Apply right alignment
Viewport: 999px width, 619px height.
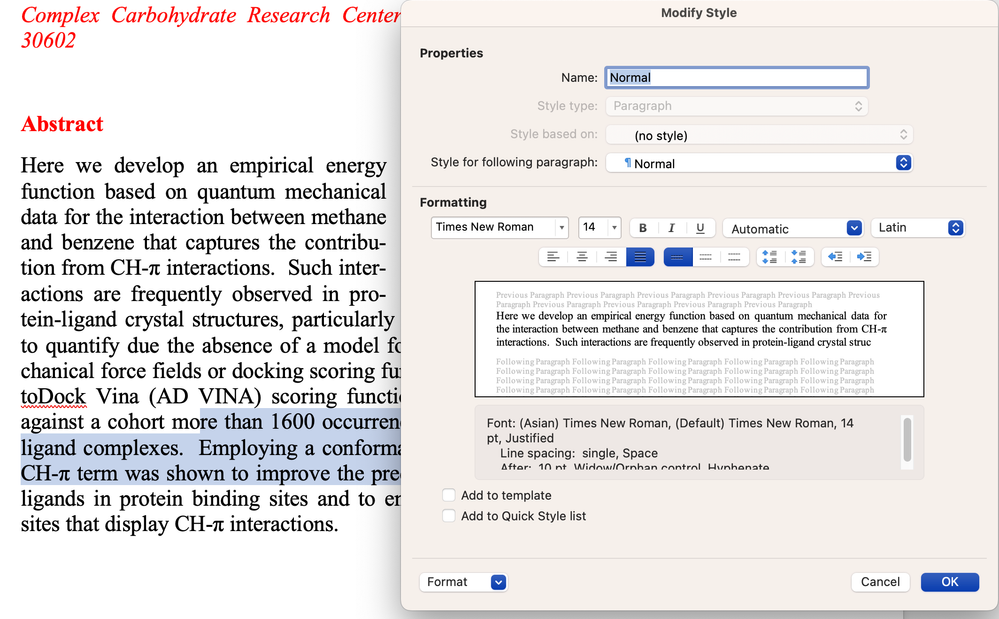point(609,257)
